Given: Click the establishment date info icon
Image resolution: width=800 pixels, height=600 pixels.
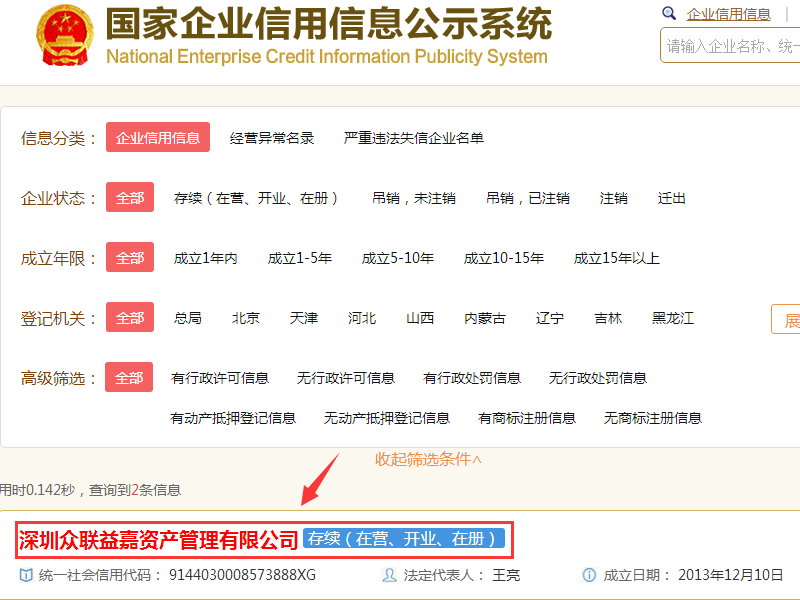Looking at the screenshot, I should [589, 575].
